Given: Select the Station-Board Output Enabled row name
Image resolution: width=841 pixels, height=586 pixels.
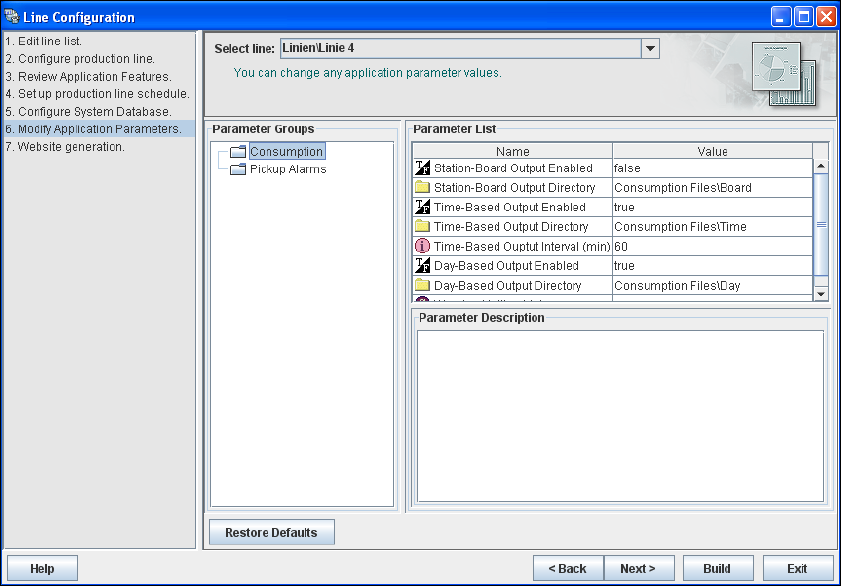Looking at the screenshot, I should pyautogui.click(x=513, y=168).
